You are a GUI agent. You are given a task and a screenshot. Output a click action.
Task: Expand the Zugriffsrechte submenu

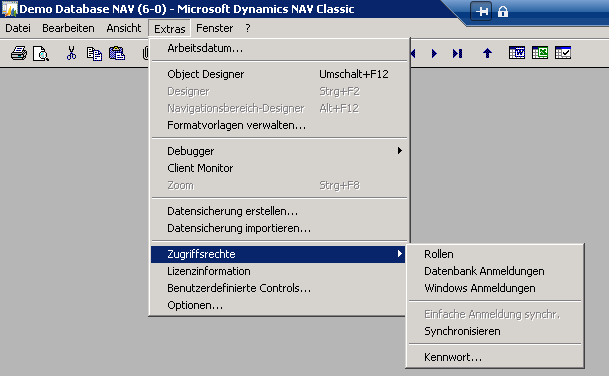(x=278, y=254)
